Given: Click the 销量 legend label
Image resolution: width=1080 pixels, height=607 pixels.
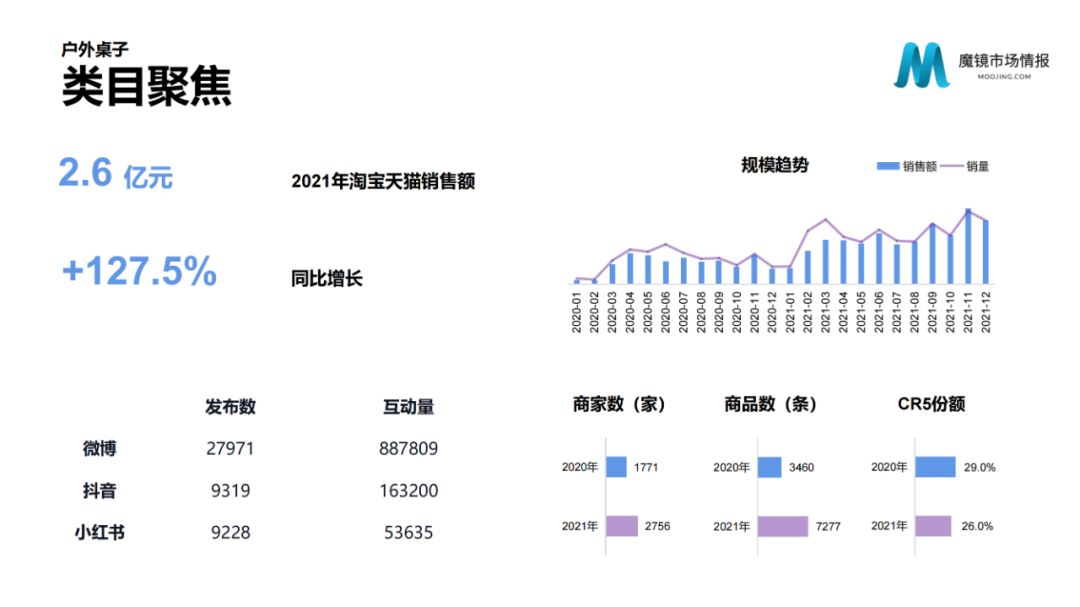Looking at the screenshot, I should (x=977, y=166).
